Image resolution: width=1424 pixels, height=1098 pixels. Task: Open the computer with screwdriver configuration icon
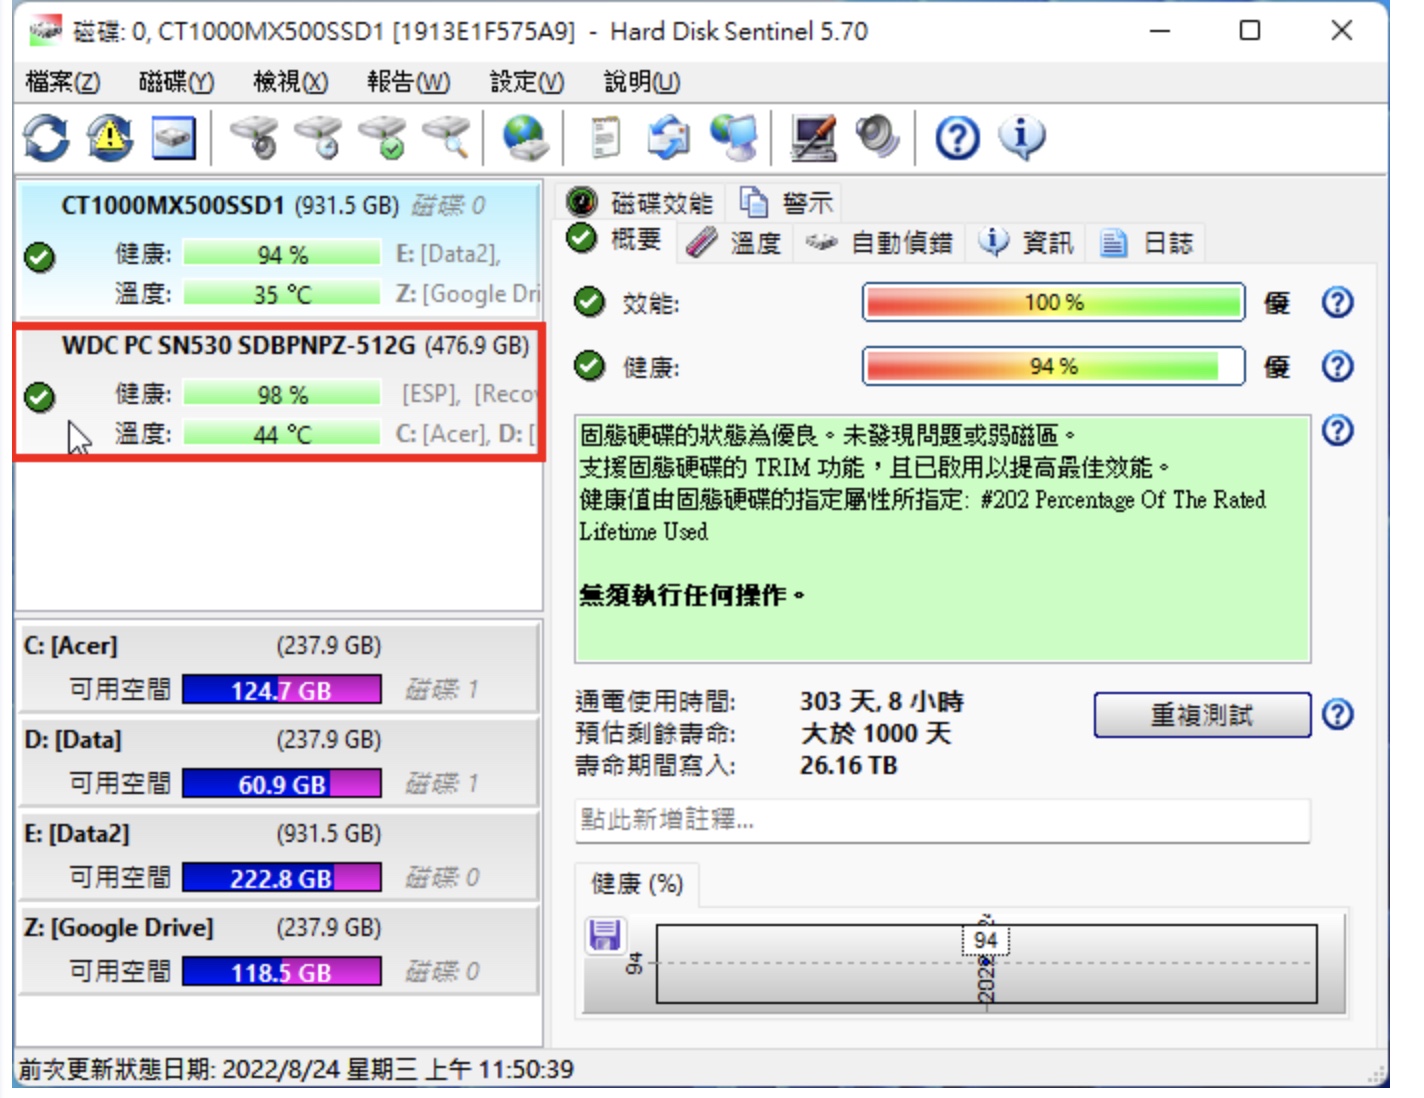point(813,138)
